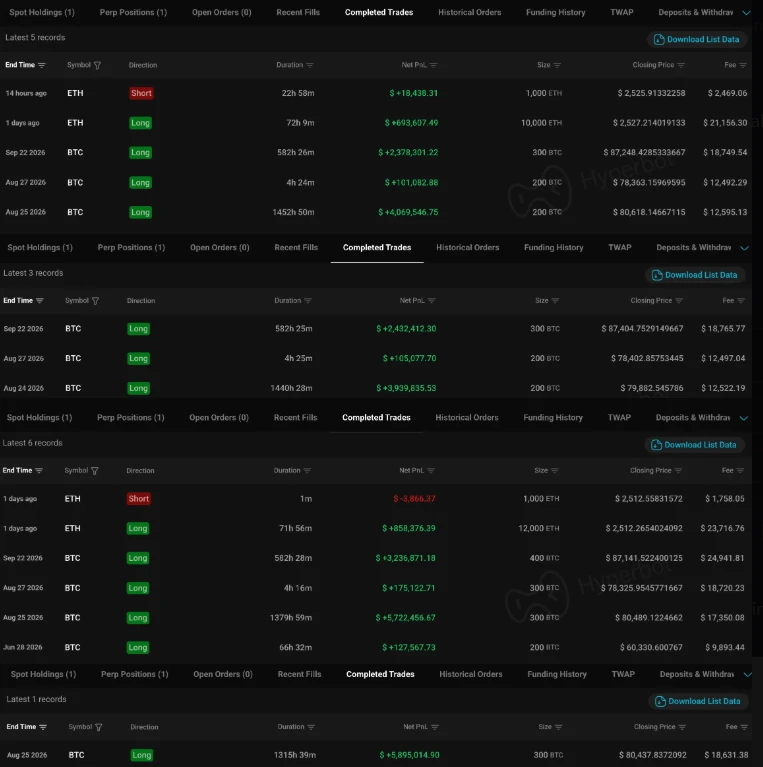Sort by Duration in Latest 6 records table
The height and width of the screenshot is (767, 763).
click(x=307, y=471)
